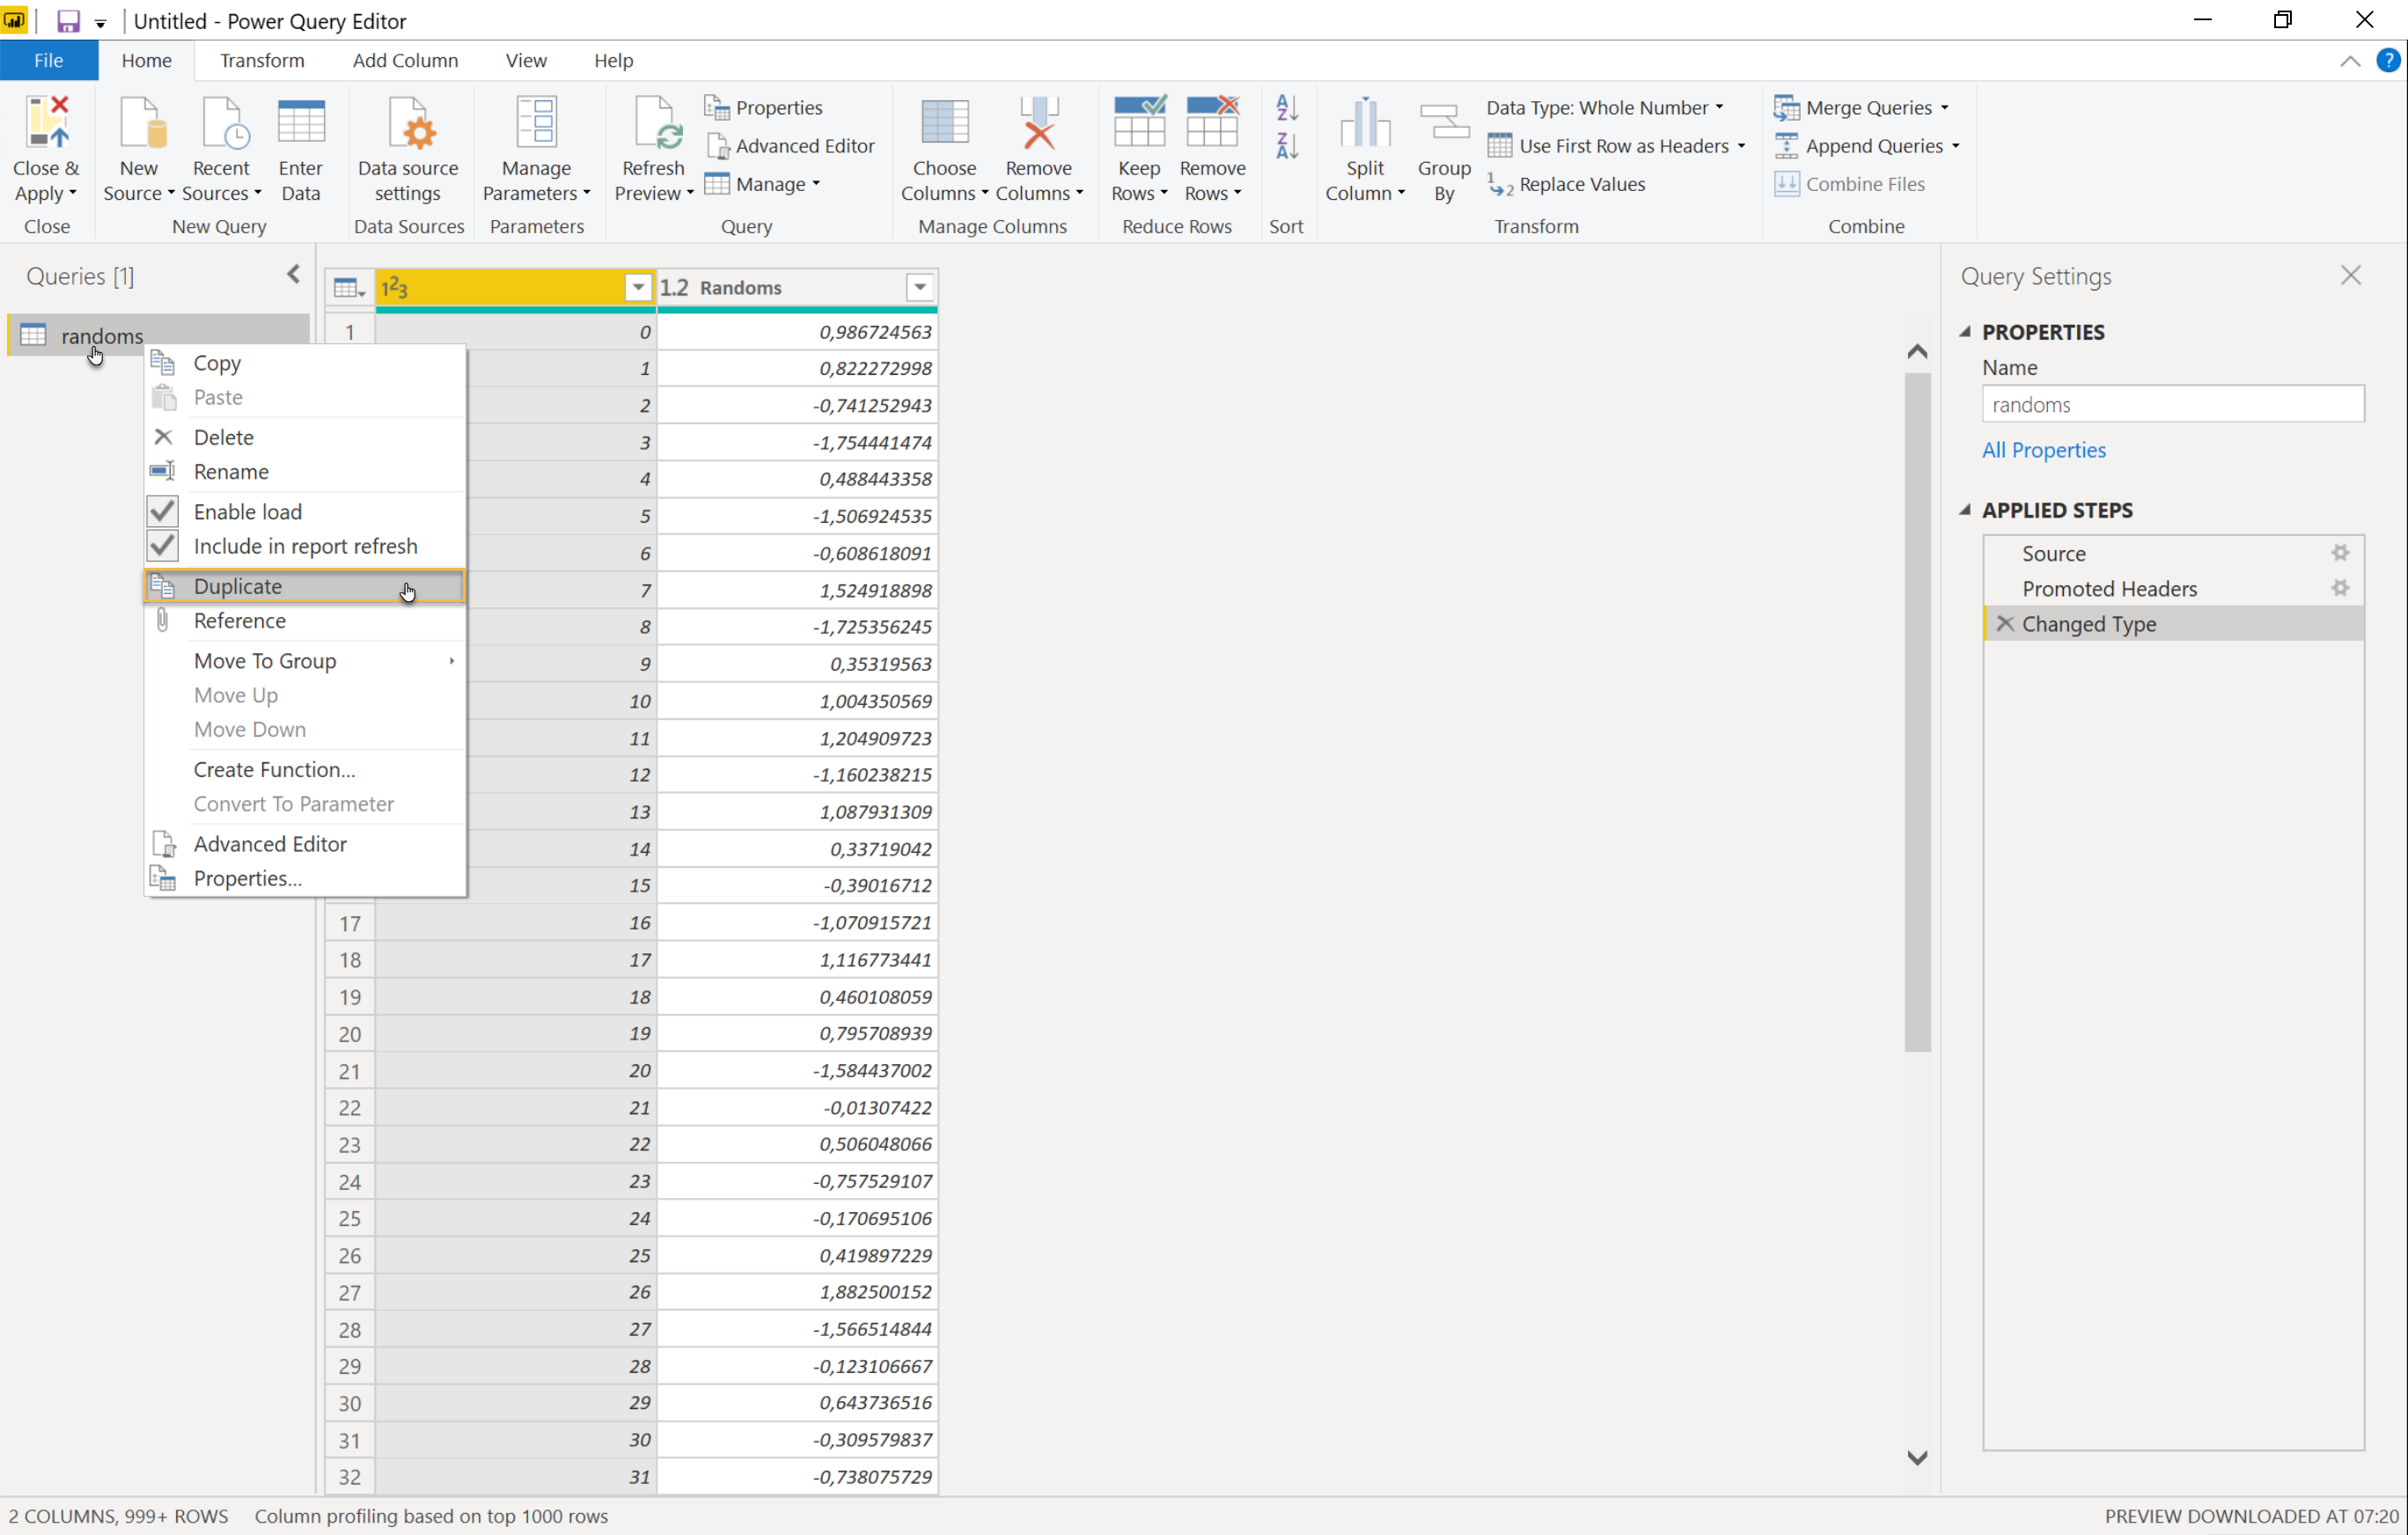The height and width of the screenshot is (1535, 2408).
Task: Open Data source settings
Action: [408, 150]
